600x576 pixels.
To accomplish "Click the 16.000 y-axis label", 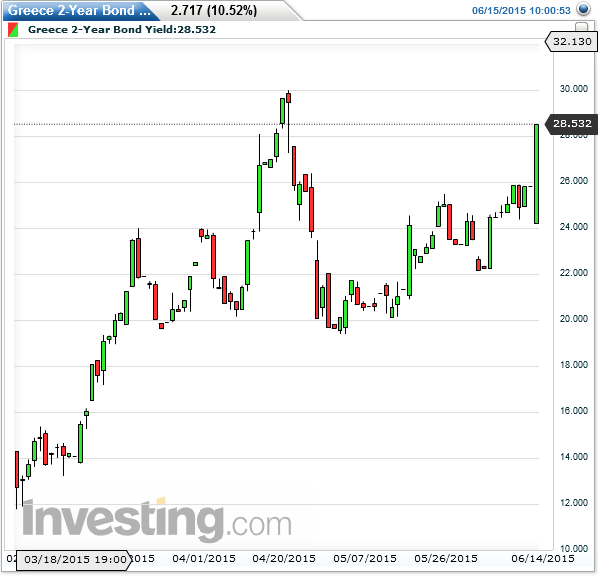I will (x=573, y=411).
